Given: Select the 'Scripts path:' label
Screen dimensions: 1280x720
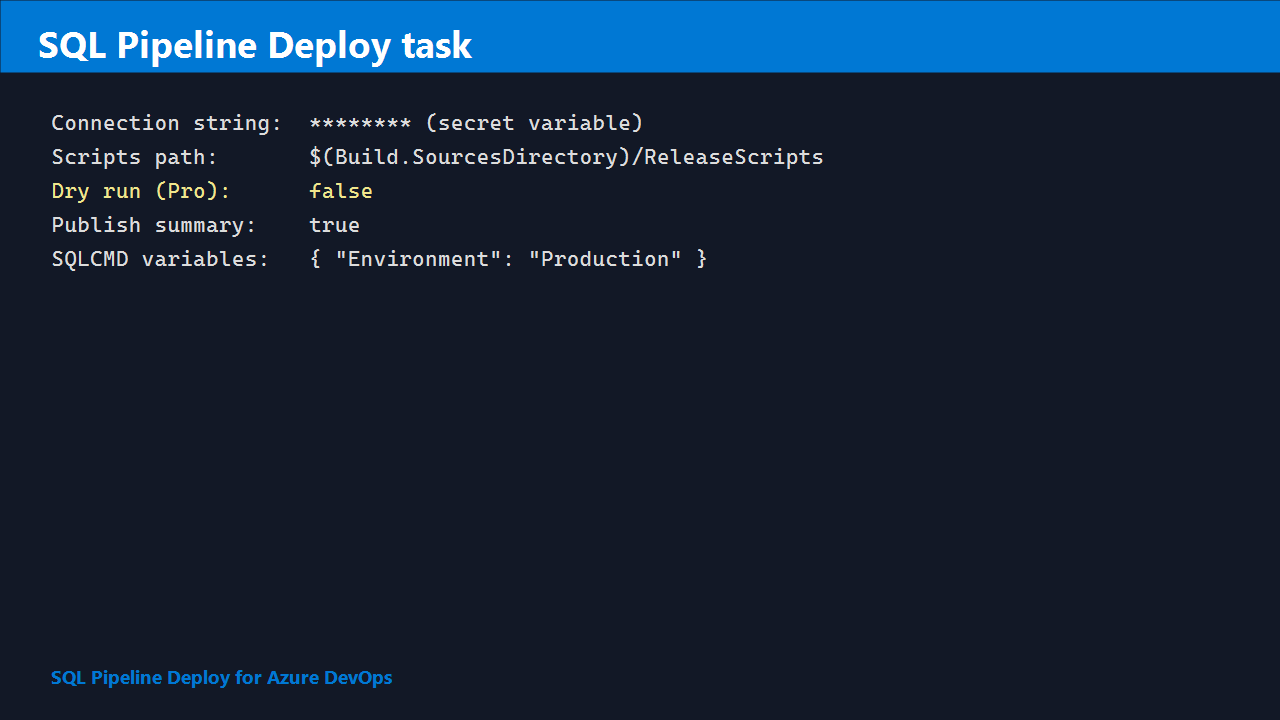Looking at the screenshot, I should 135,157.
